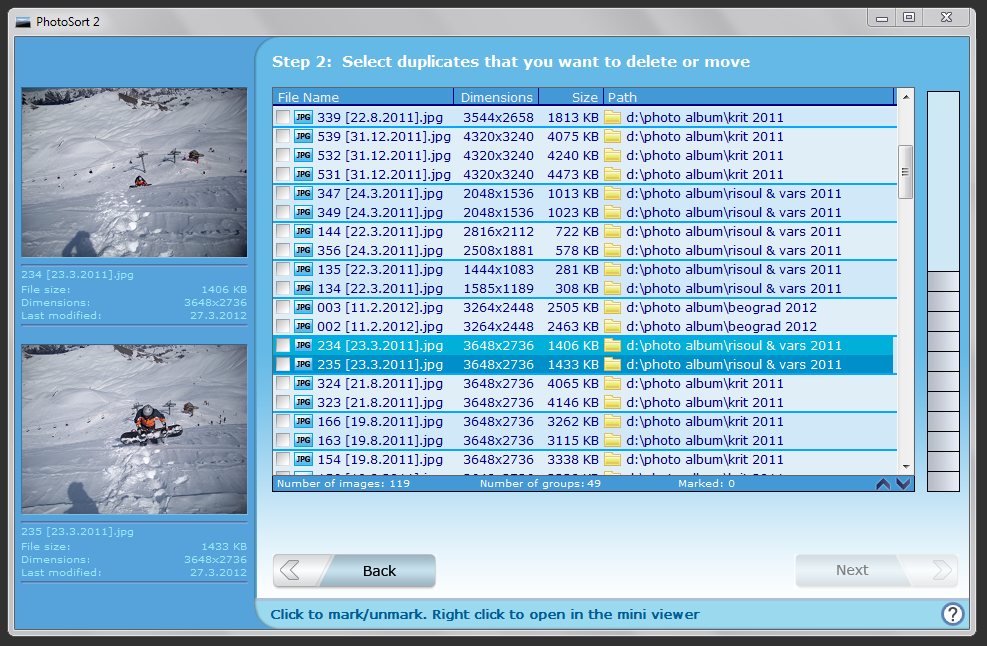This screenshot has width=987, height=646.
Task: Click folder icon in 135 [22.3.2011].jpg row
Action: pyautogui.click(x=612, y=269)
